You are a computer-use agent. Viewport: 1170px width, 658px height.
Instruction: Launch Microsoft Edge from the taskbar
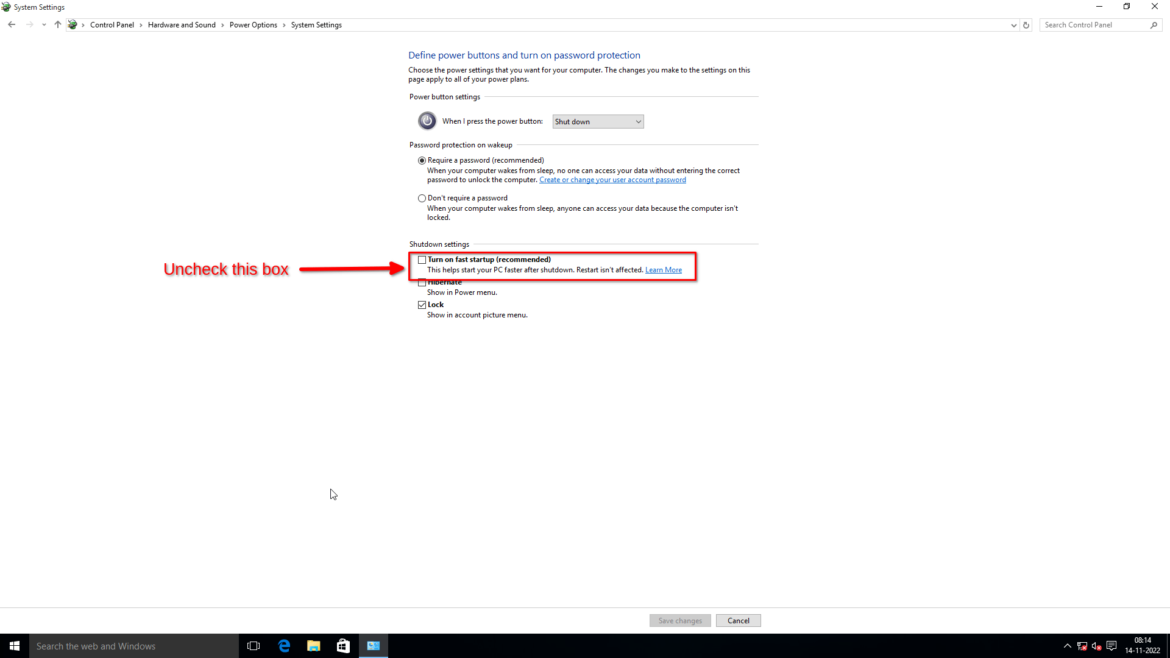tap(284, 646)
